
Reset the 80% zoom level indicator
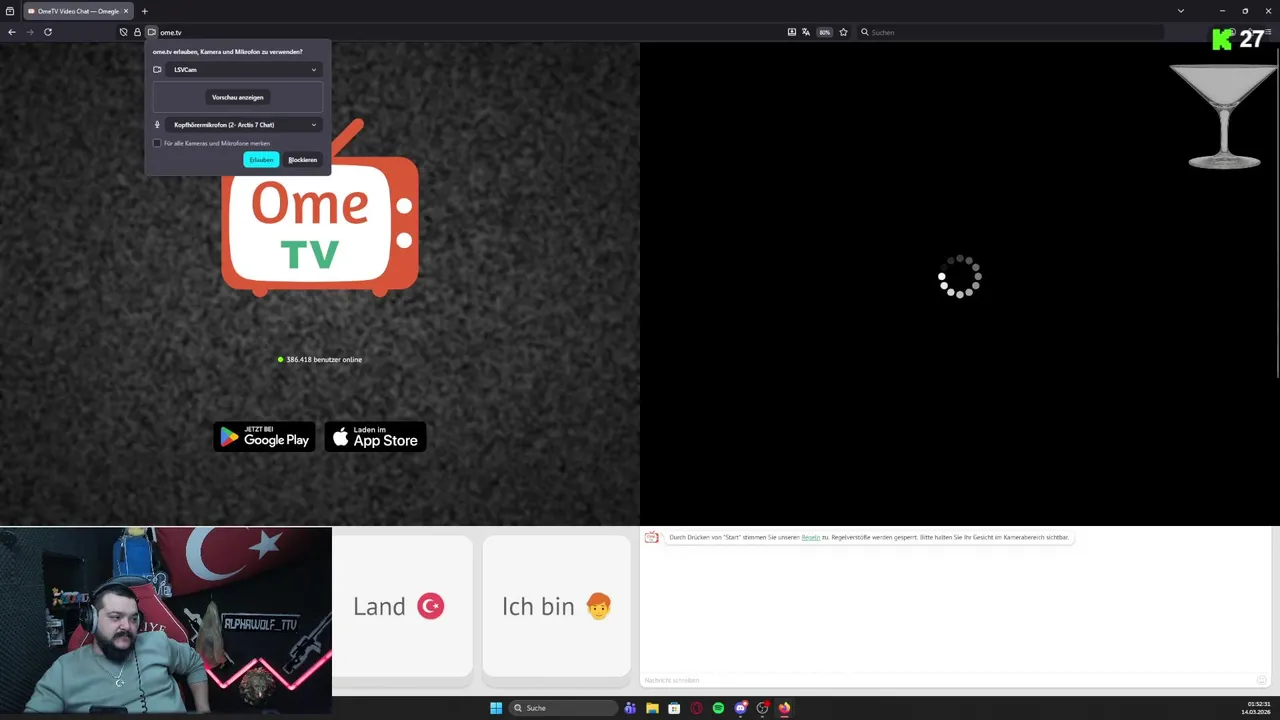[x=825, y=32]
